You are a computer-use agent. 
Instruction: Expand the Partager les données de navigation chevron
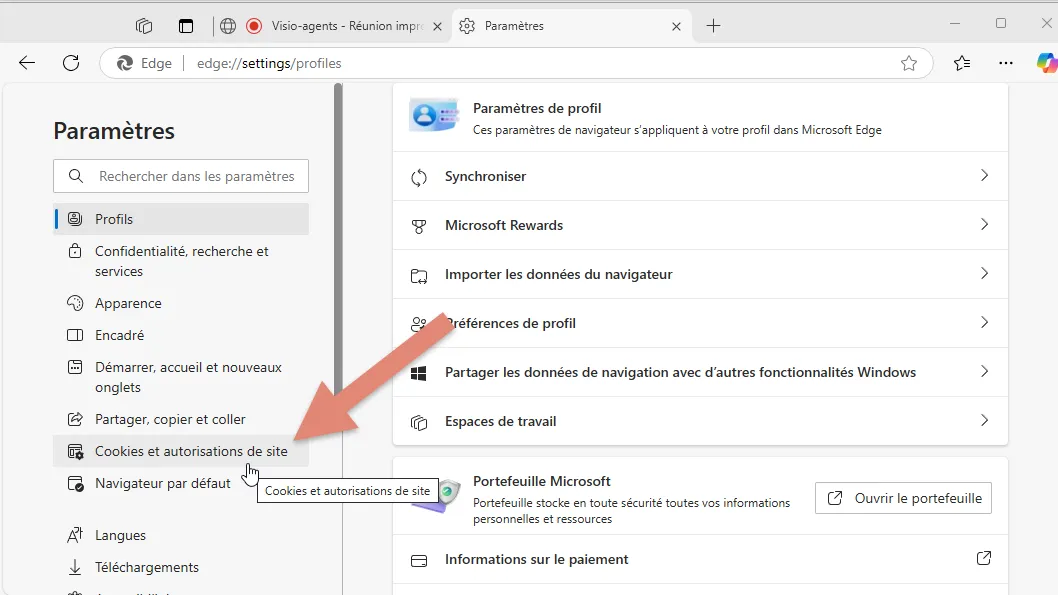984,372
